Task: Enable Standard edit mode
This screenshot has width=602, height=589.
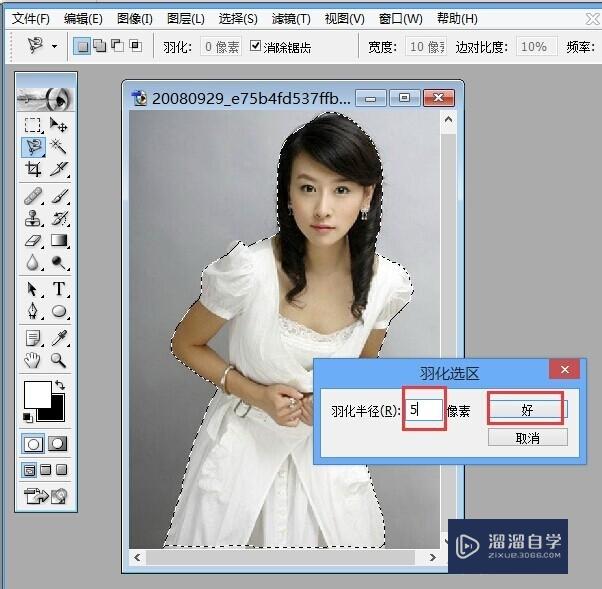Action: point(33,444)
